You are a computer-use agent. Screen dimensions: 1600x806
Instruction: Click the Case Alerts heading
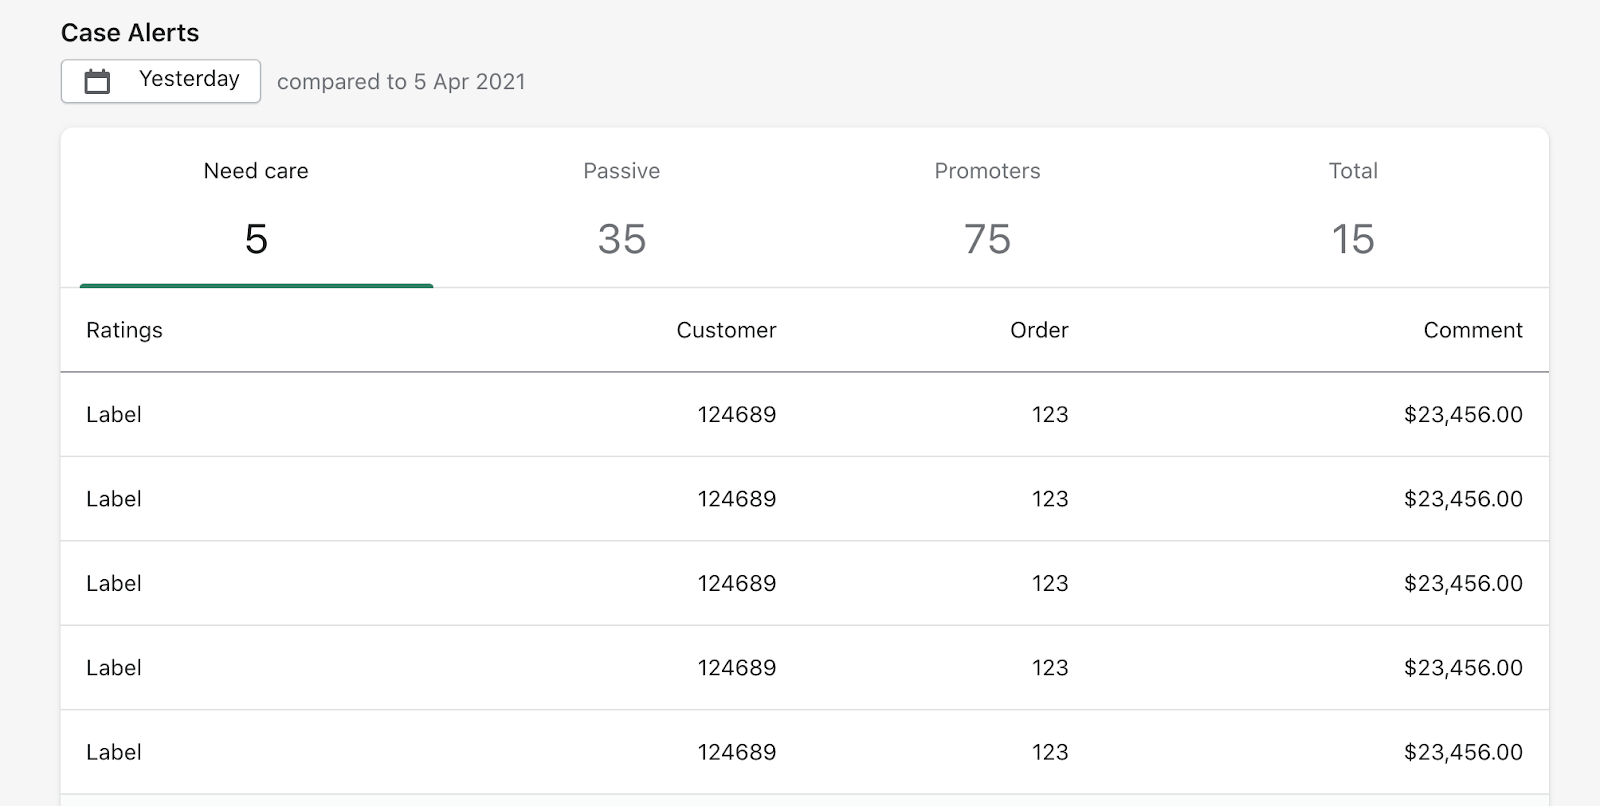click(x=130, y=33)
